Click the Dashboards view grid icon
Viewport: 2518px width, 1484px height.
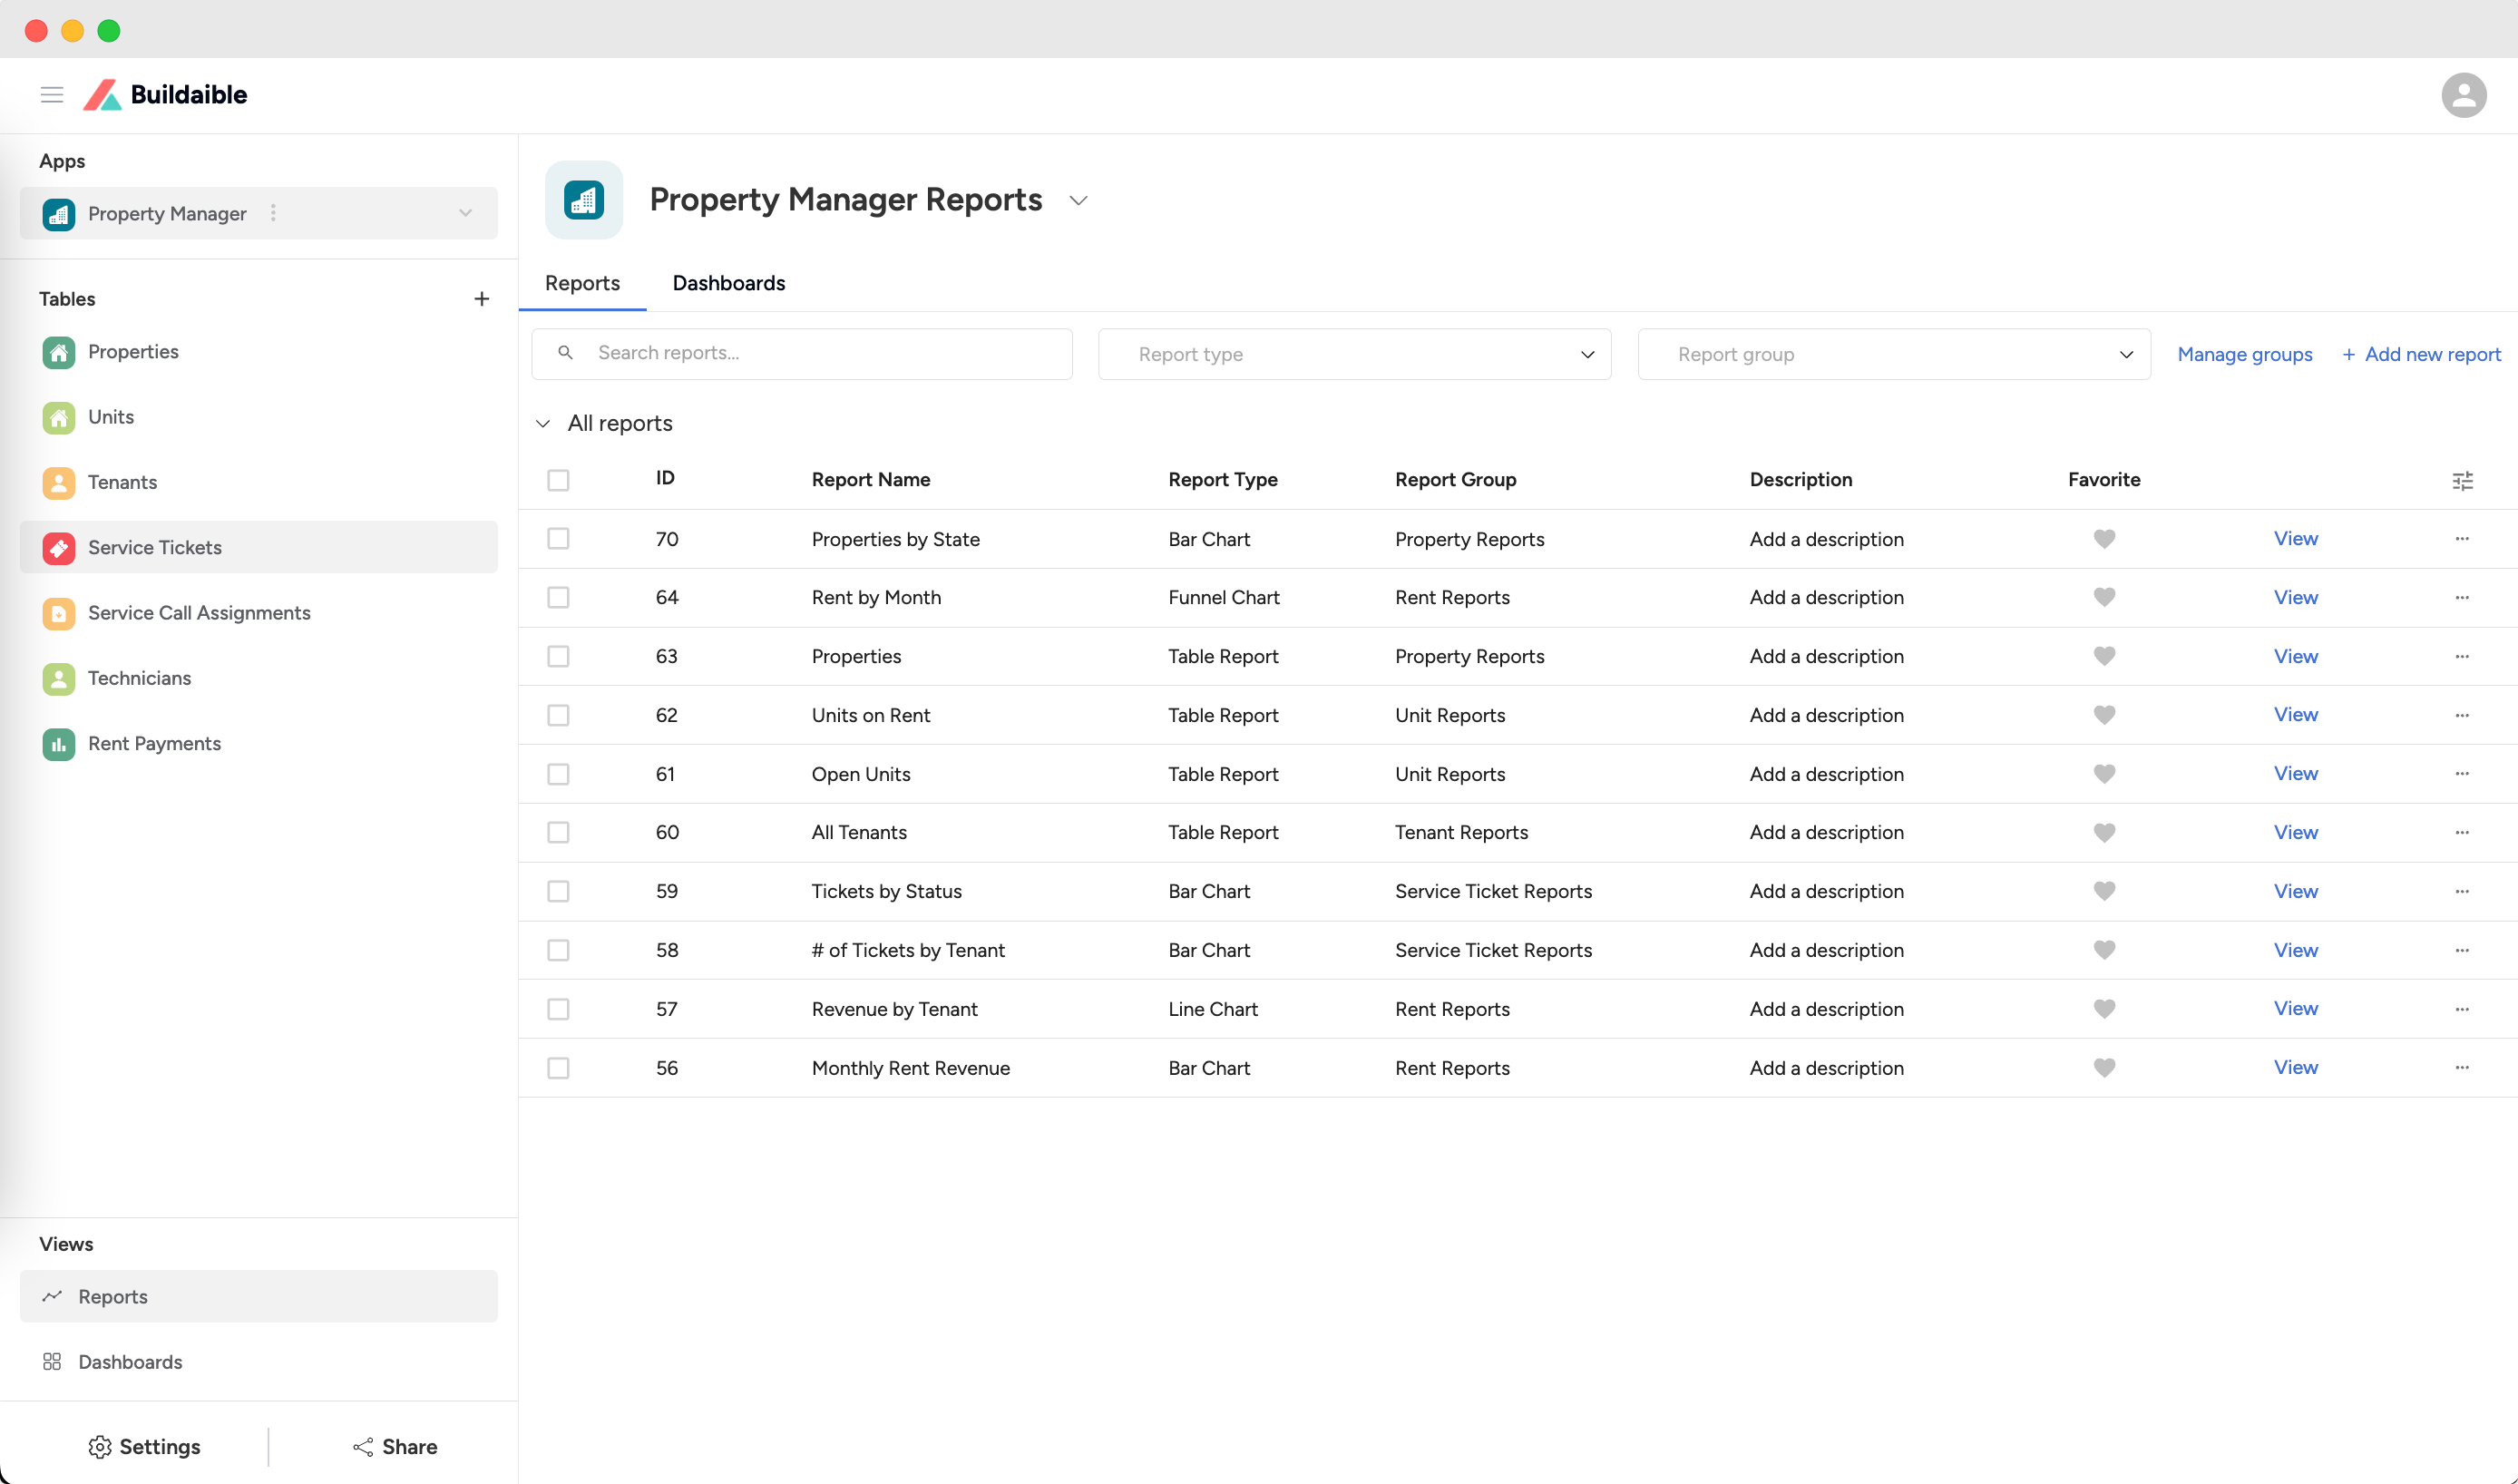(52, 1362)
